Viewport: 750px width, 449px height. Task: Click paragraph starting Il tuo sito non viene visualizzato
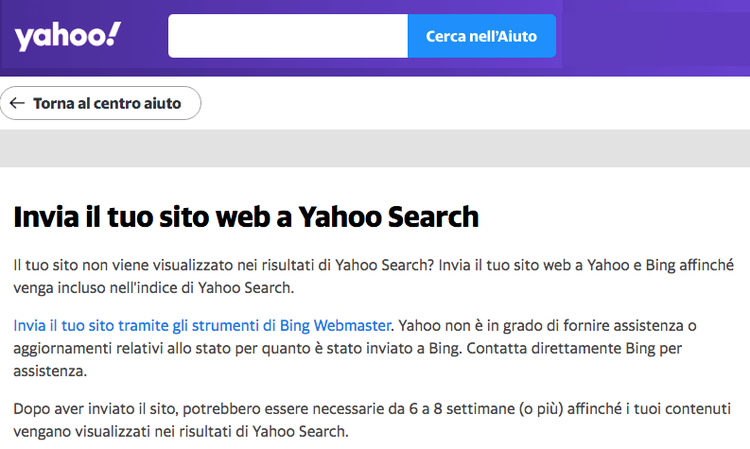tap(373, 276)
